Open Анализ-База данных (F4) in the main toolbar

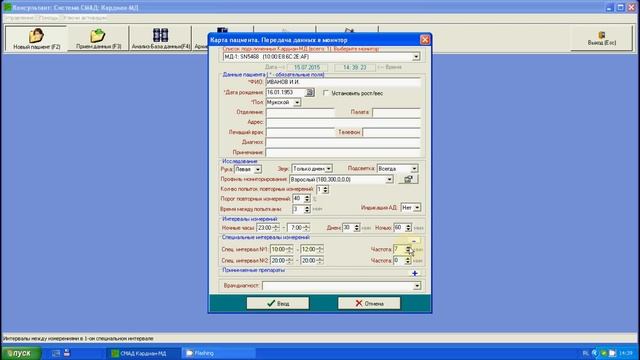click(161, 39)
